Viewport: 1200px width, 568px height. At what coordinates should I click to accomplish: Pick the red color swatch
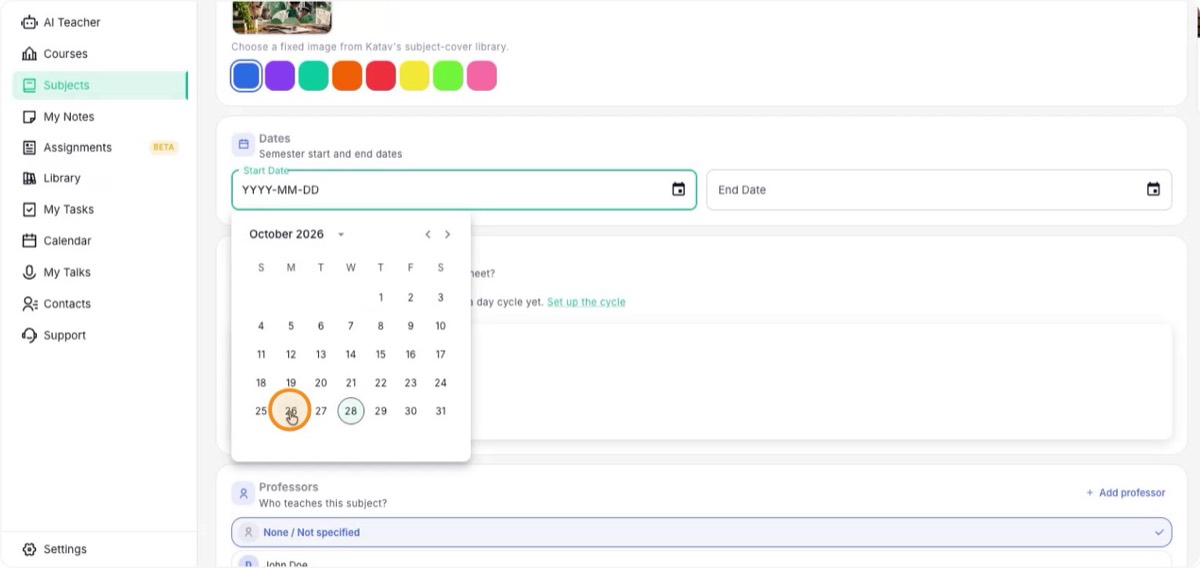(381, 76)
